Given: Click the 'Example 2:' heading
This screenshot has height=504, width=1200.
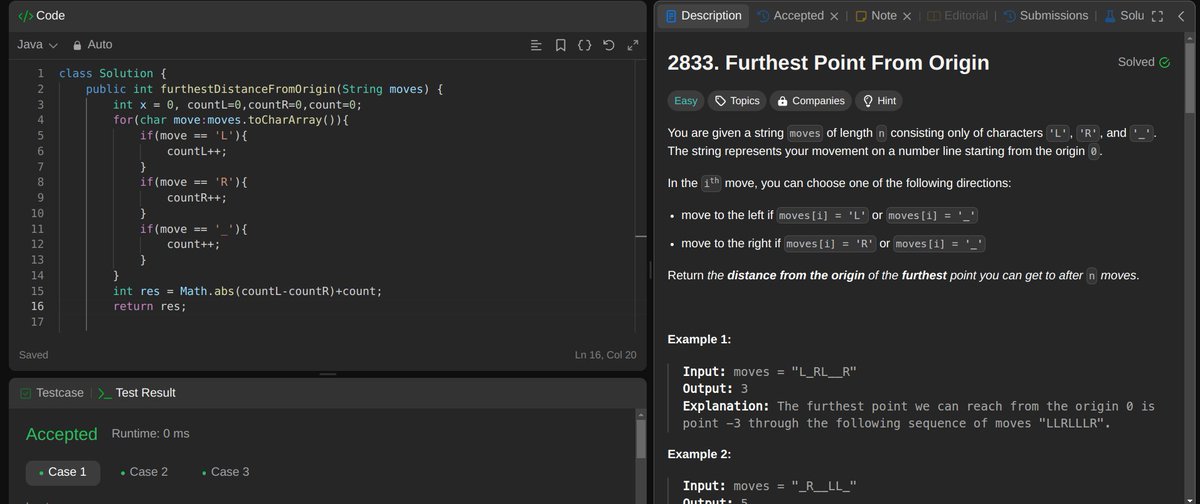Looking at the screenshot, I should coord(699,453).
